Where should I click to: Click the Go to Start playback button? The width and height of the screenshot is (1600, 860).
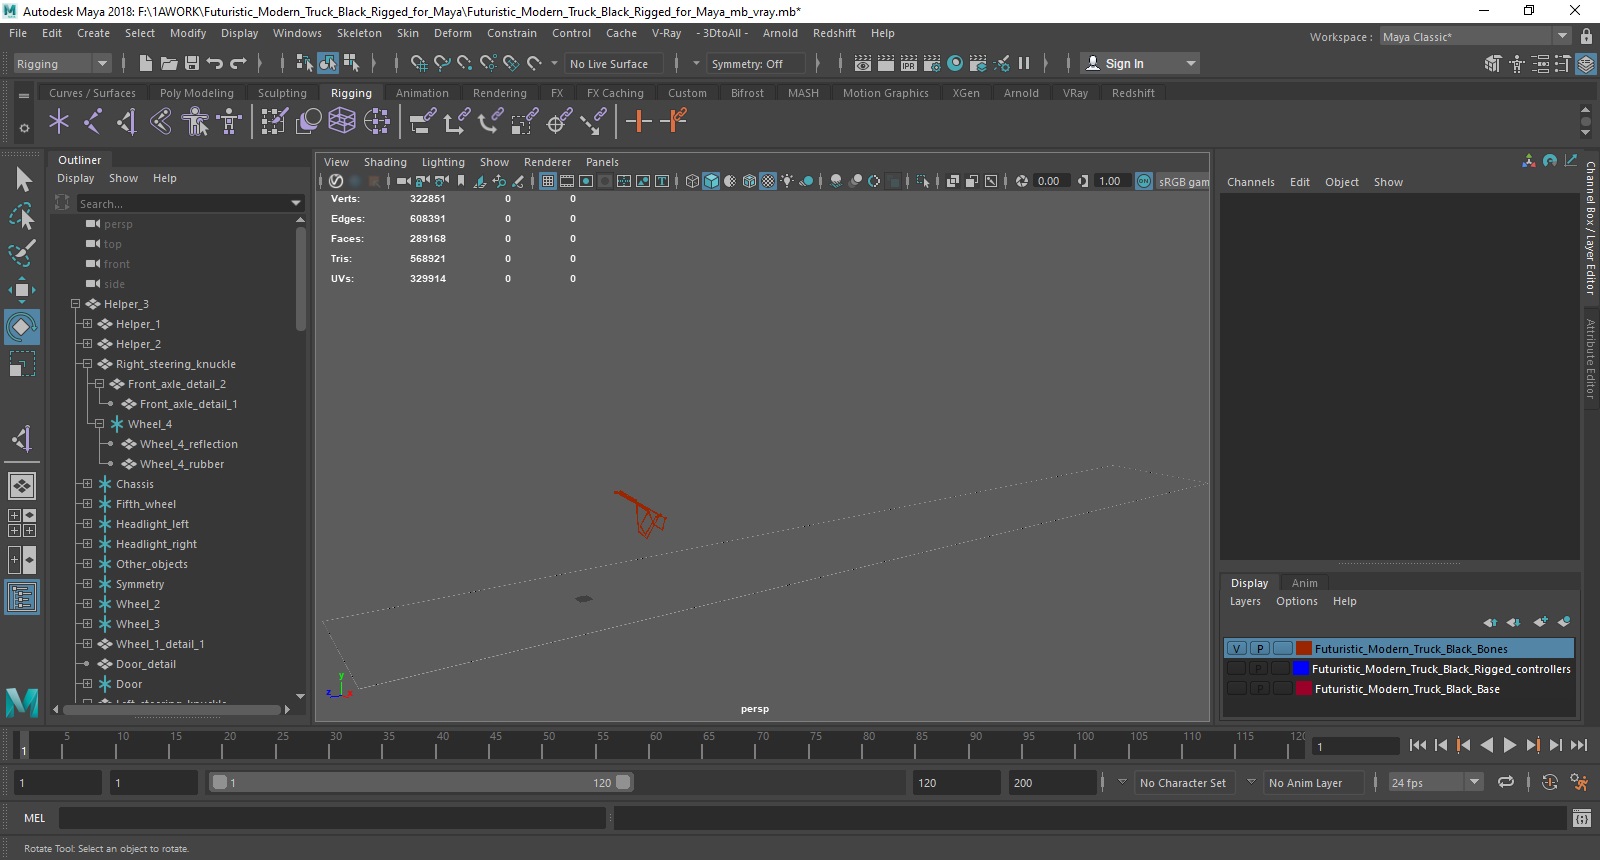1417,745
